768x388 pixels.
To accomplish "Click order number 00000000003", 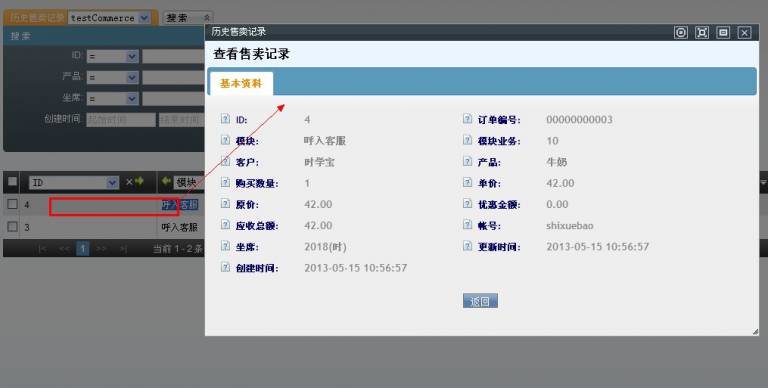I will (579, 120).
